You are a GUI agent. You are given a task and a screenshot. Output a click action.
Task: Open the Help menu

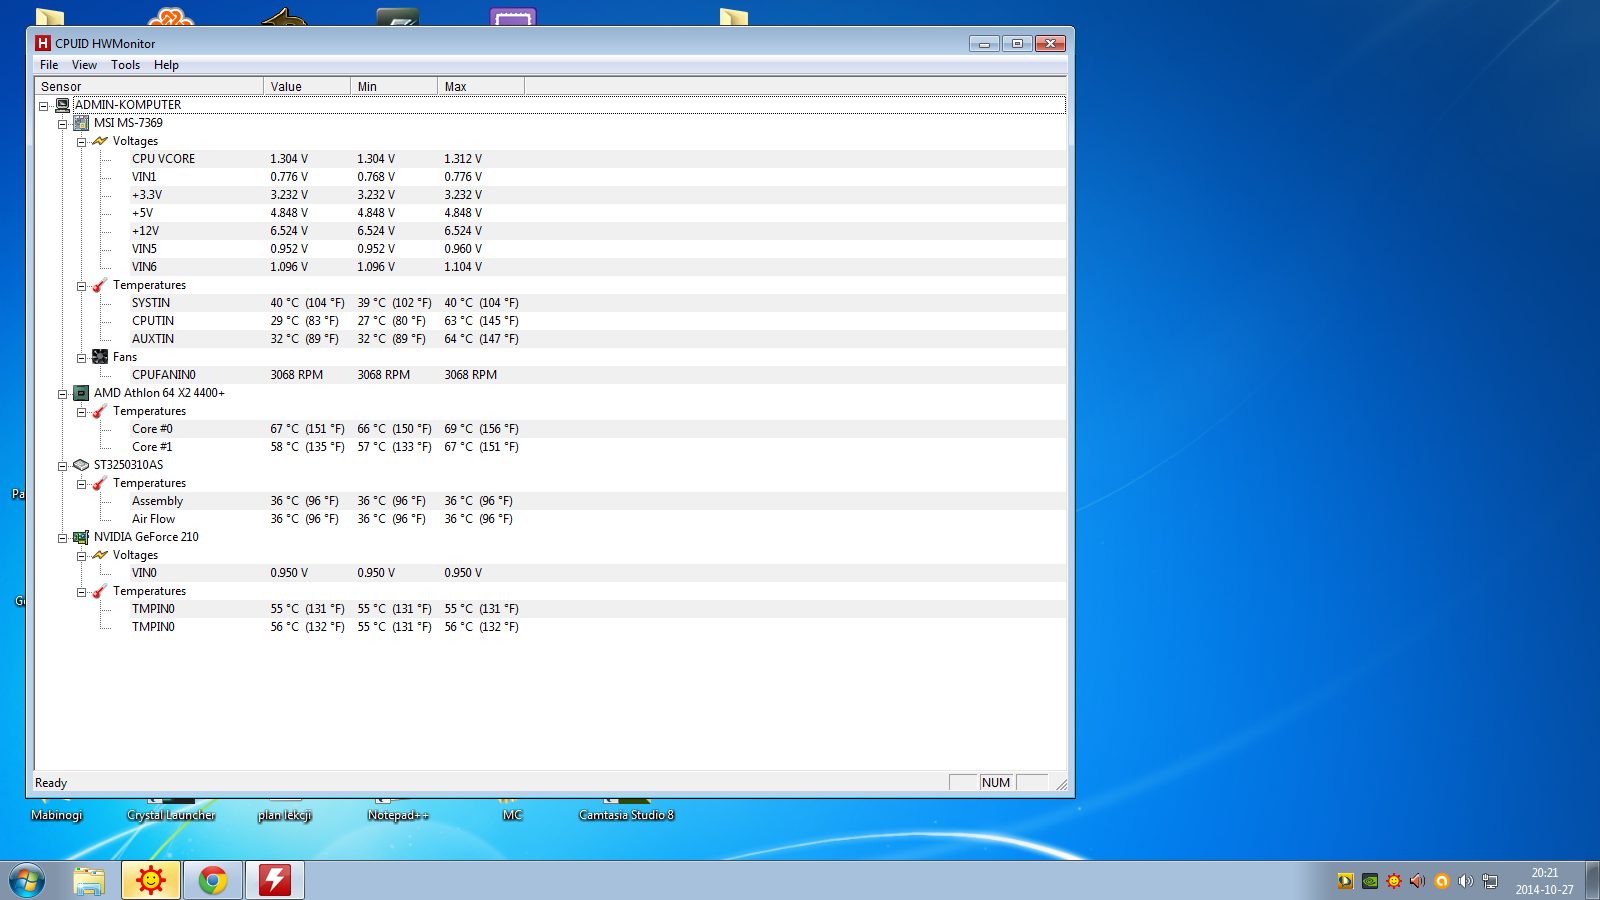point(166,65)
